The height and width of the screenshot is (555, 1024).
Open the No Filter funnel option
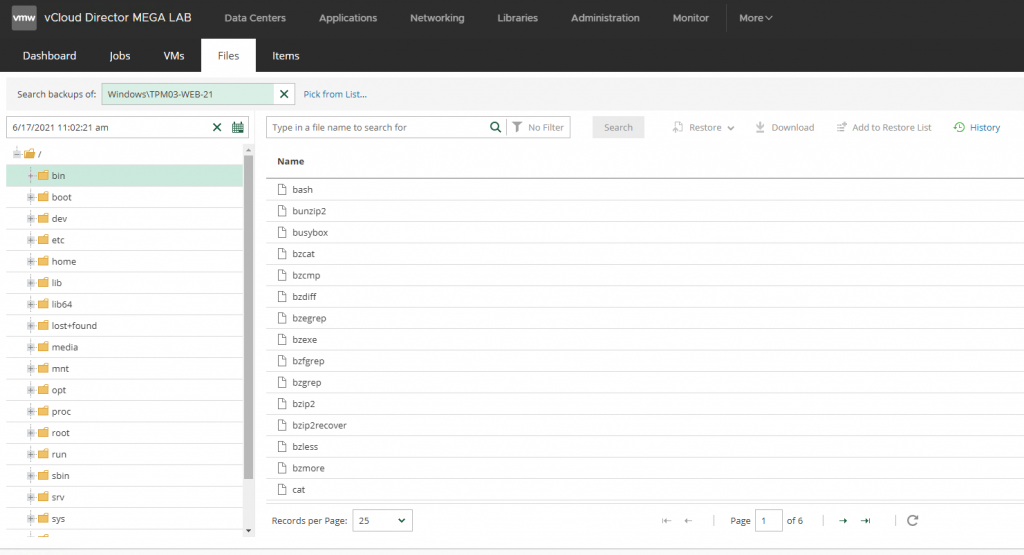tap(538, 127)
